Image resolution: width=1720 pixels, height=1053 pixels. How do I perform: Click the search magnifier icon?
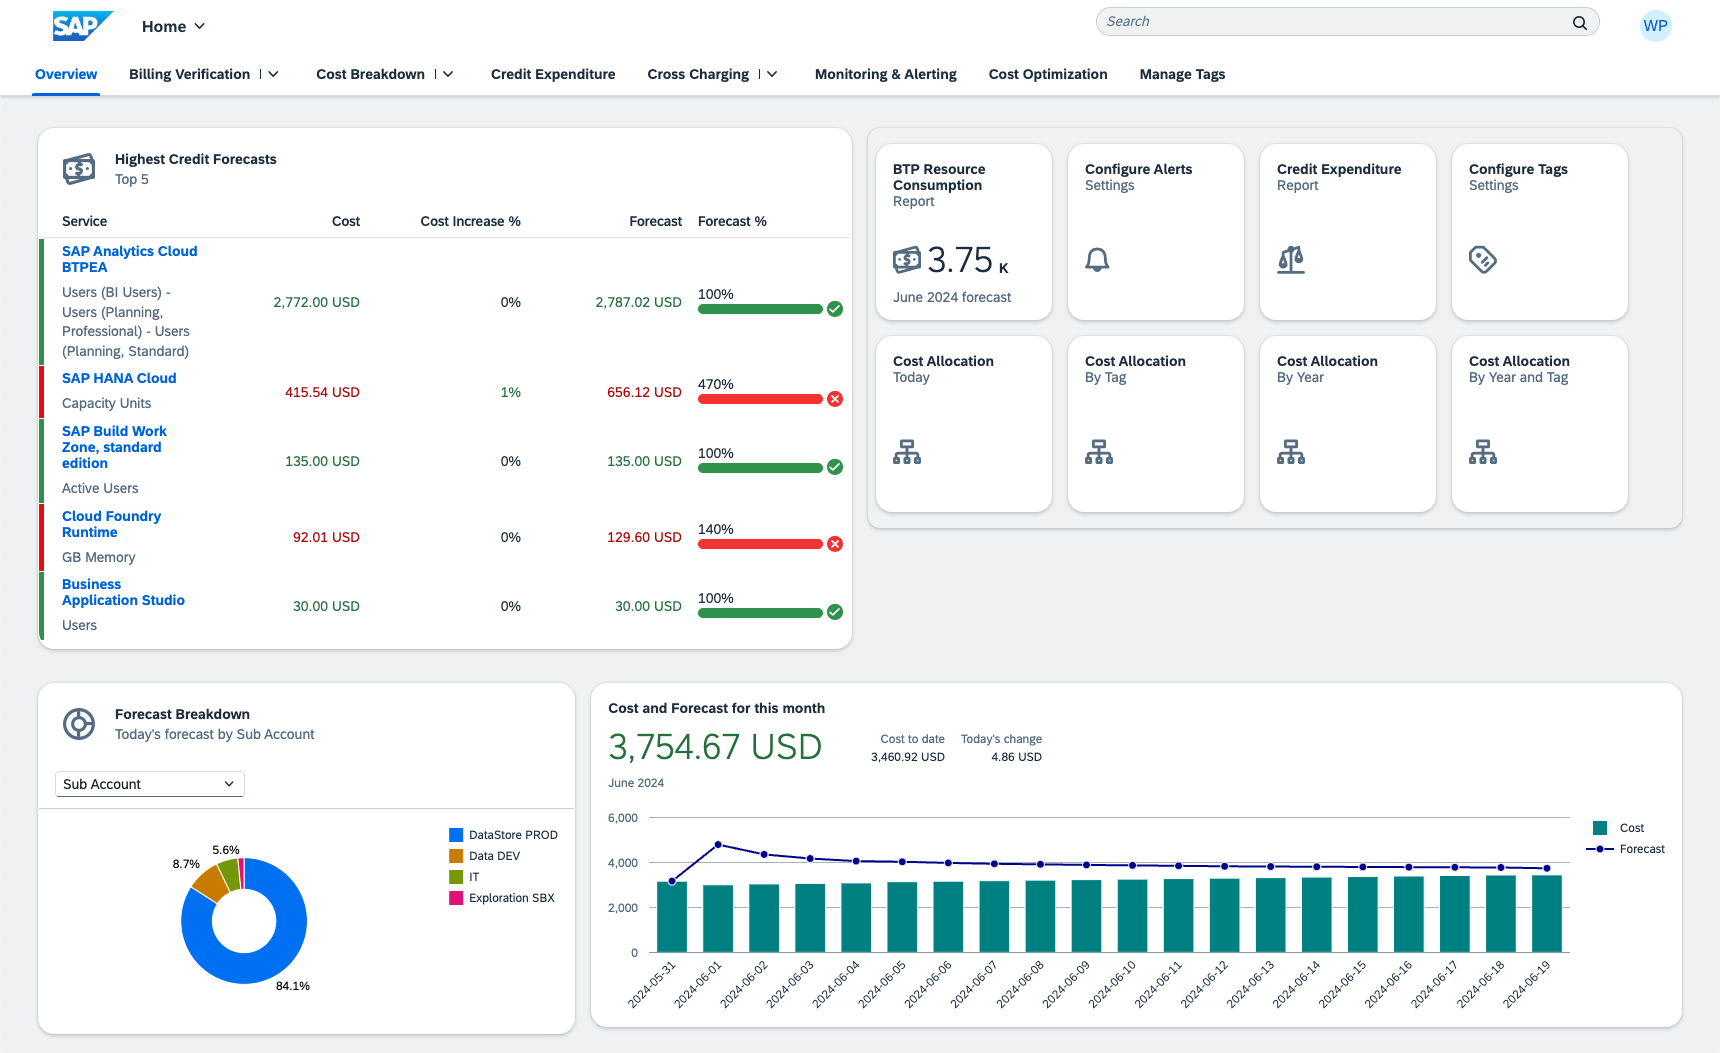pyautogui.click(x=1580, y=22)
